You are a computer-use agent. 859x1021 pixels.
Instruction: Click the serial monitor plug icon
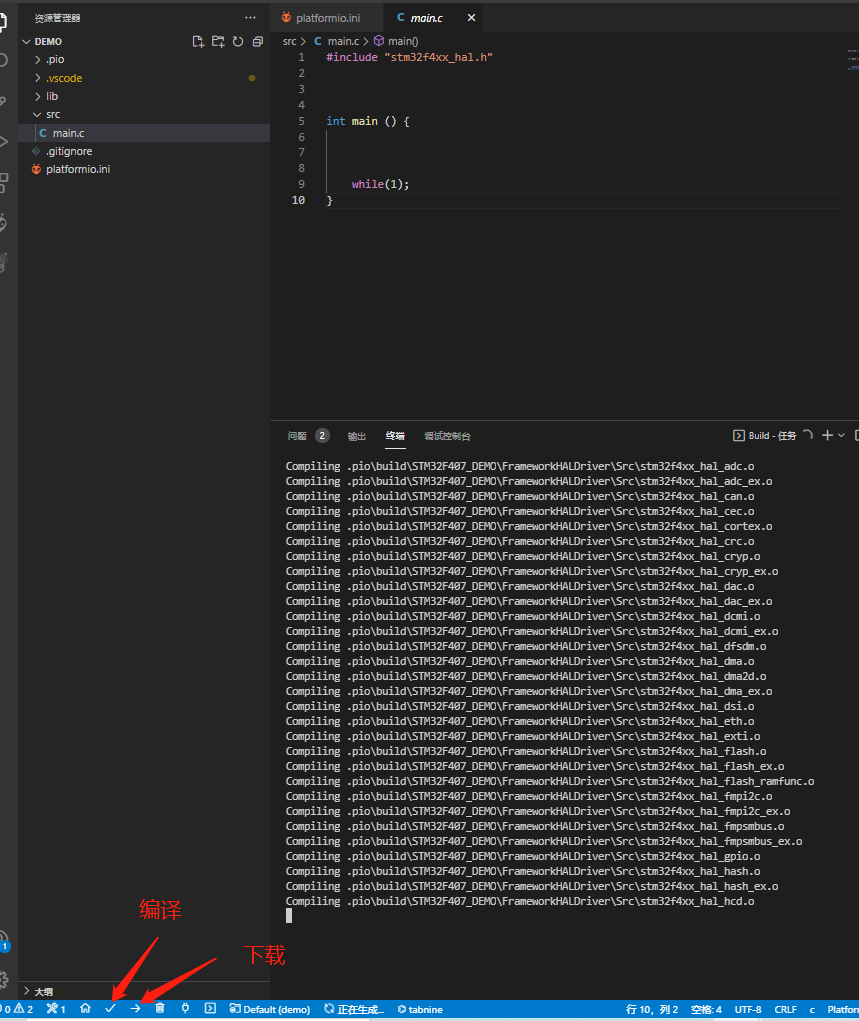pyautogui.click(x=186, y=1009)
